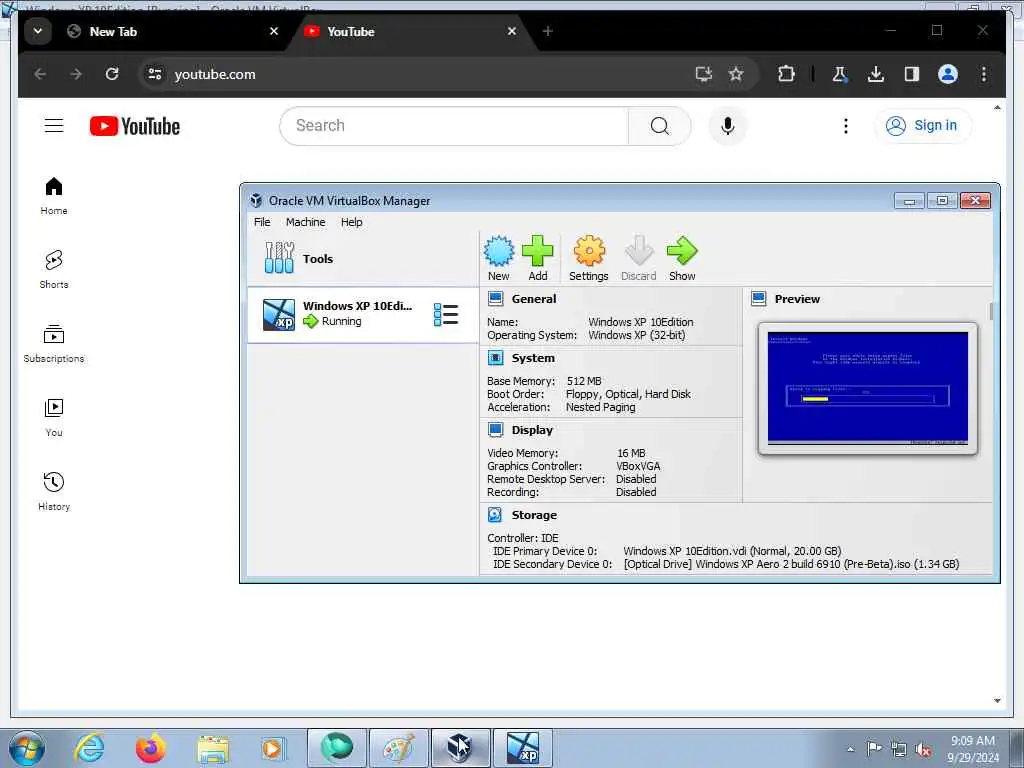Click the Discard arrow icon
This screenshot has height=768, width=1024.
click(639, 259)
